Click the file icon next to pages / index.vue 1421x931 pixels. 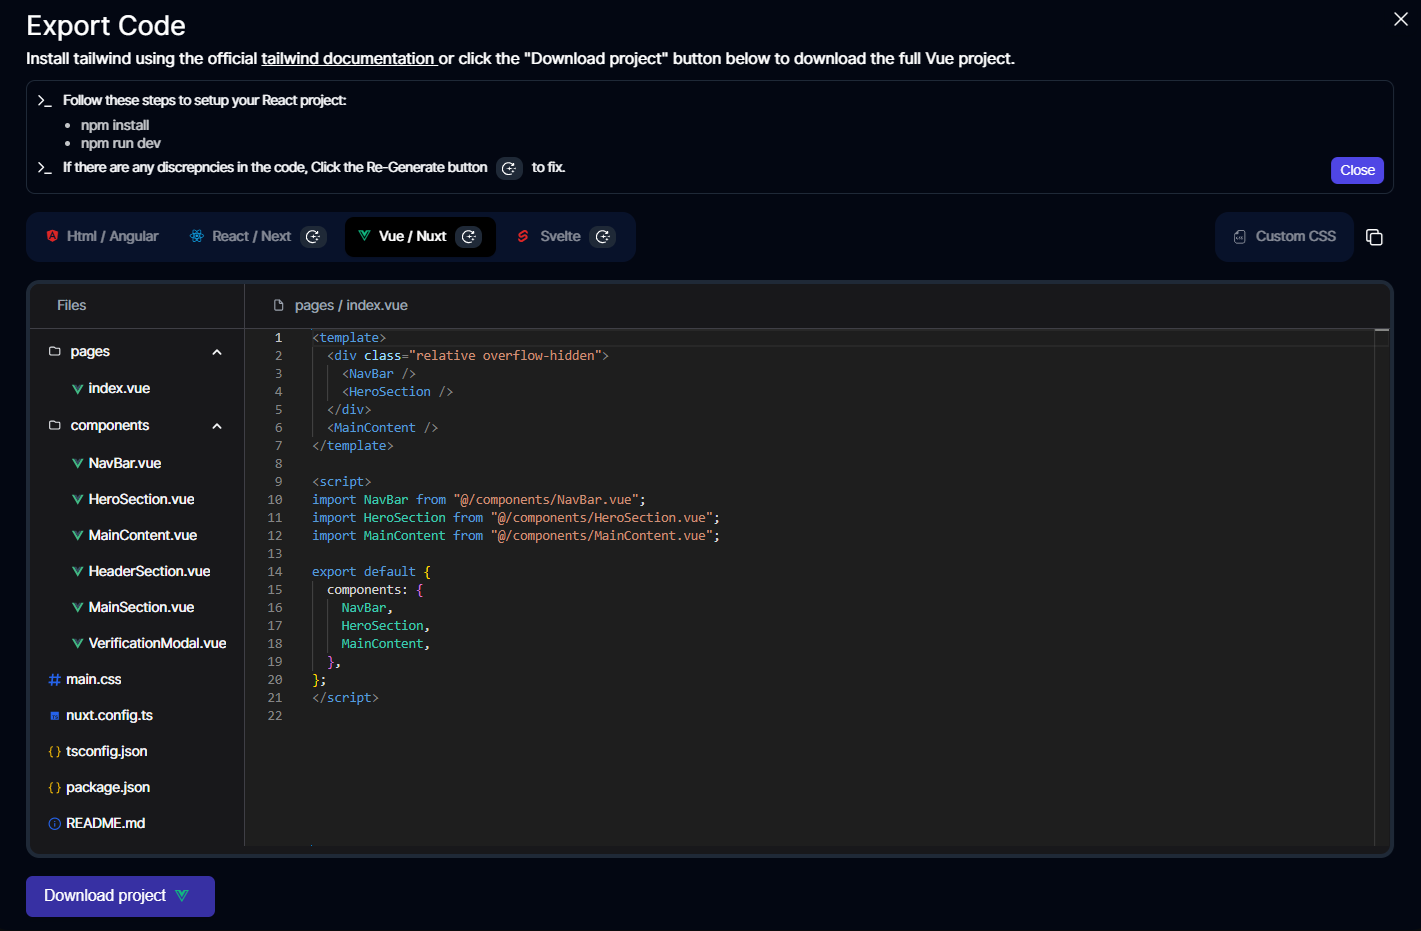(x=279, y=305)
